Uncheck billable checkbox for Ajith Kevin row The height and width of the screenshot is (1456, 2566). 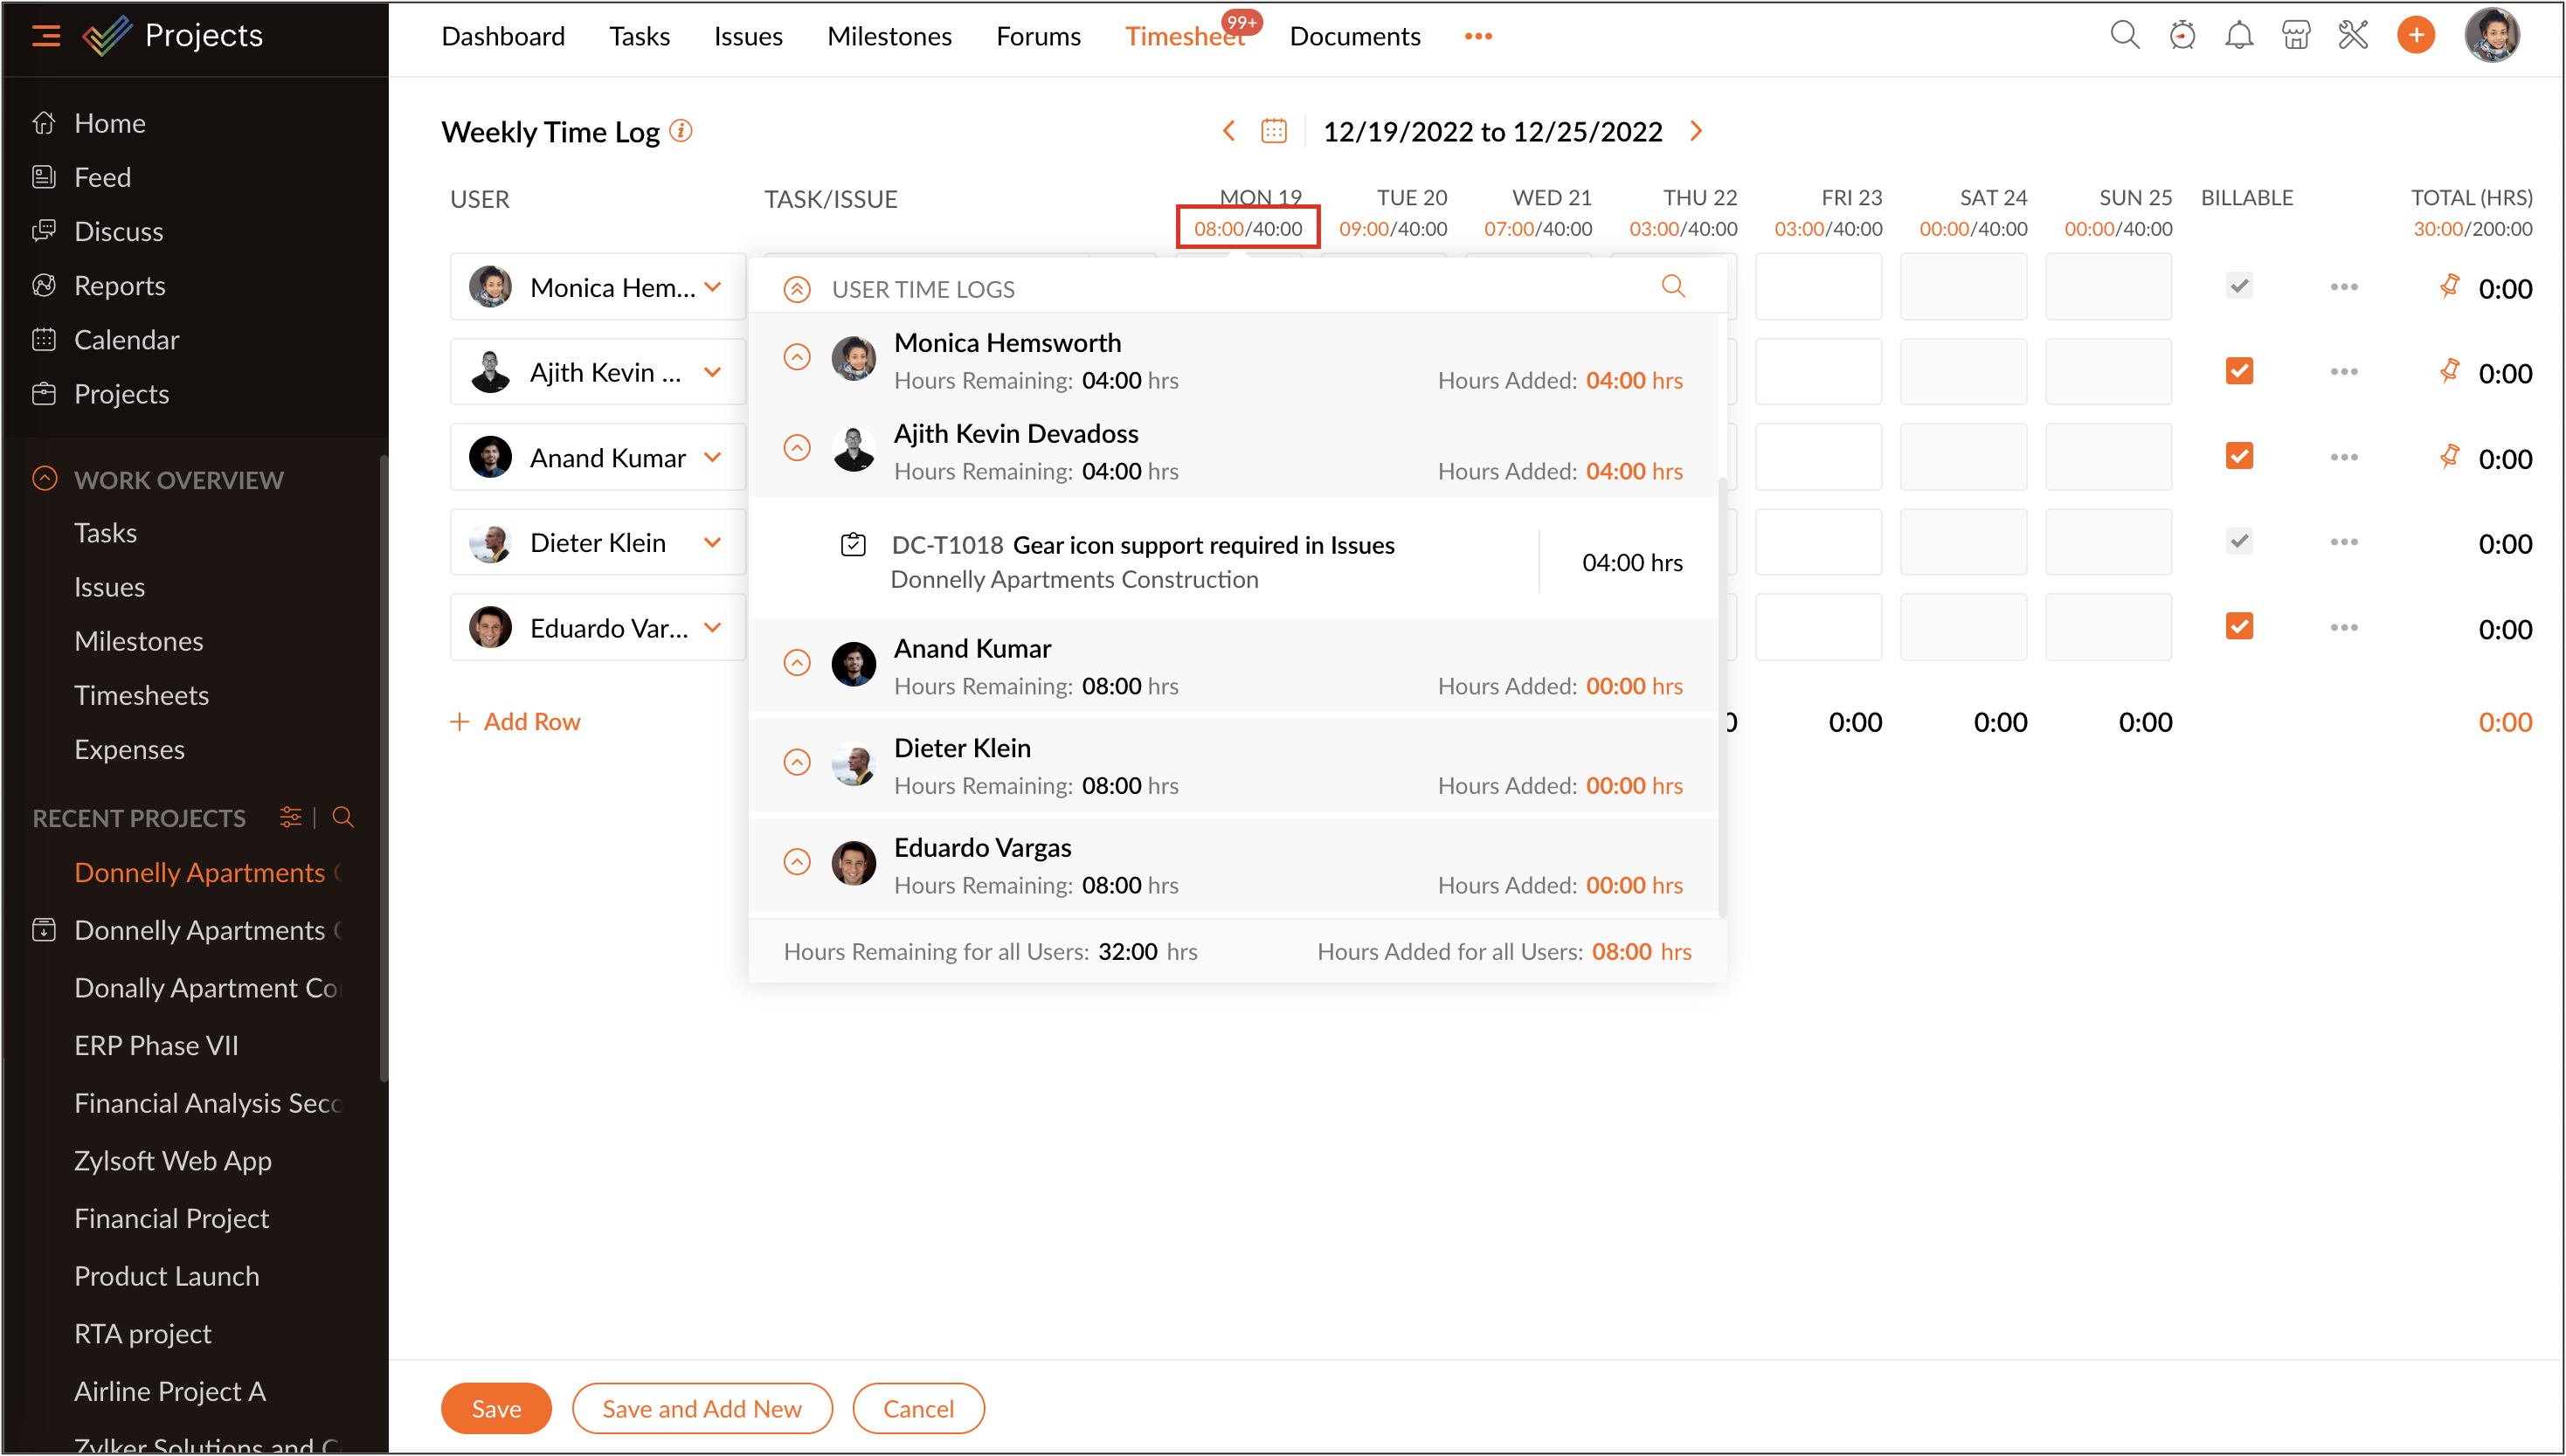2239,371
